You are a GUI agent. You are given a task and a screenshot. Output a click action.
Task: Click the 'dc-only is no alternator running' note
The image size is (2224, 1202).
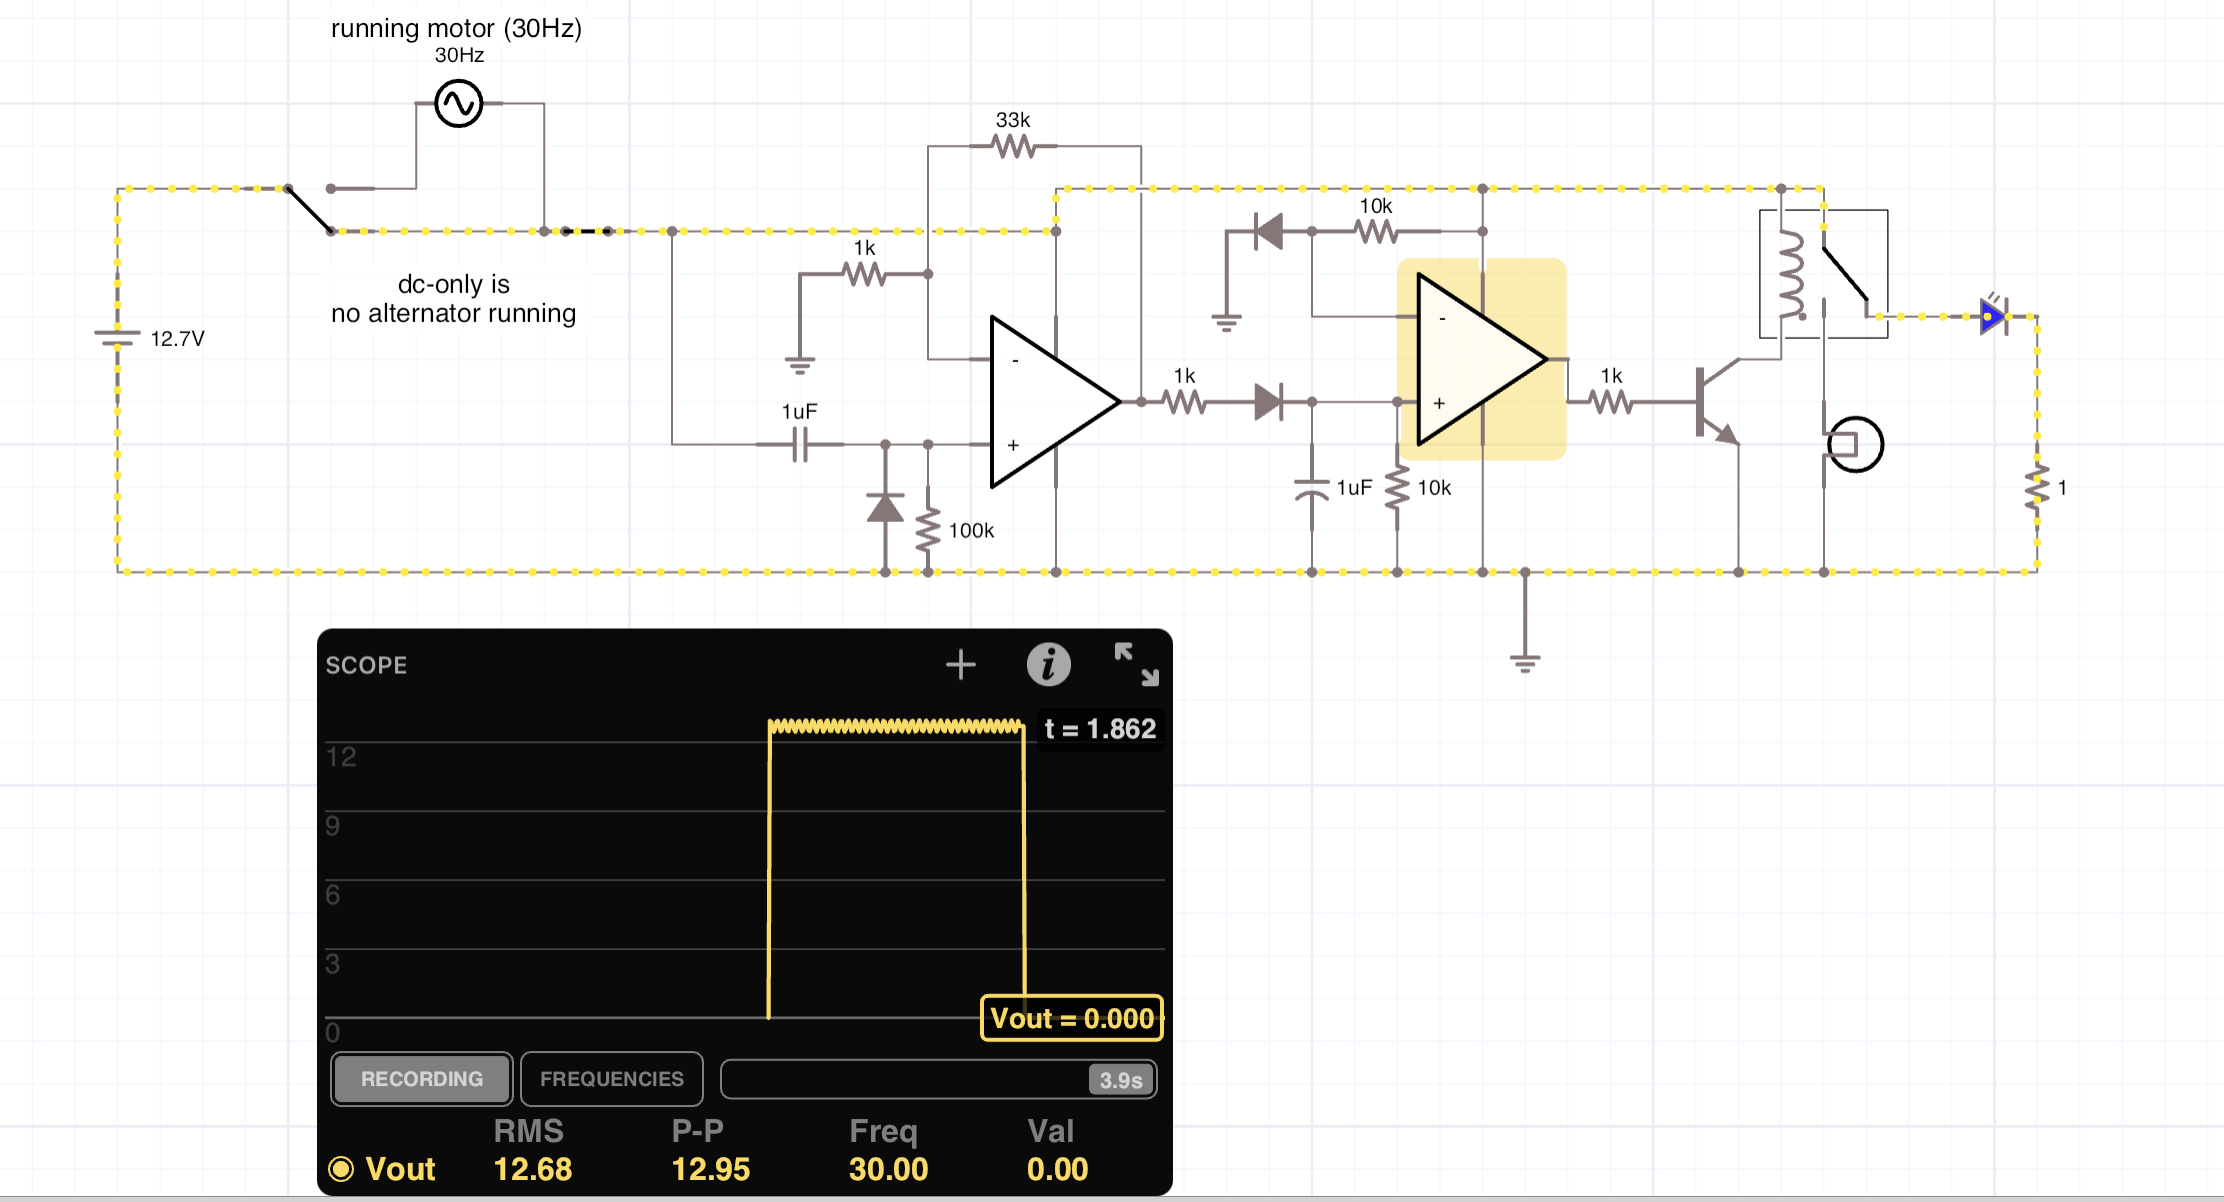453,298
